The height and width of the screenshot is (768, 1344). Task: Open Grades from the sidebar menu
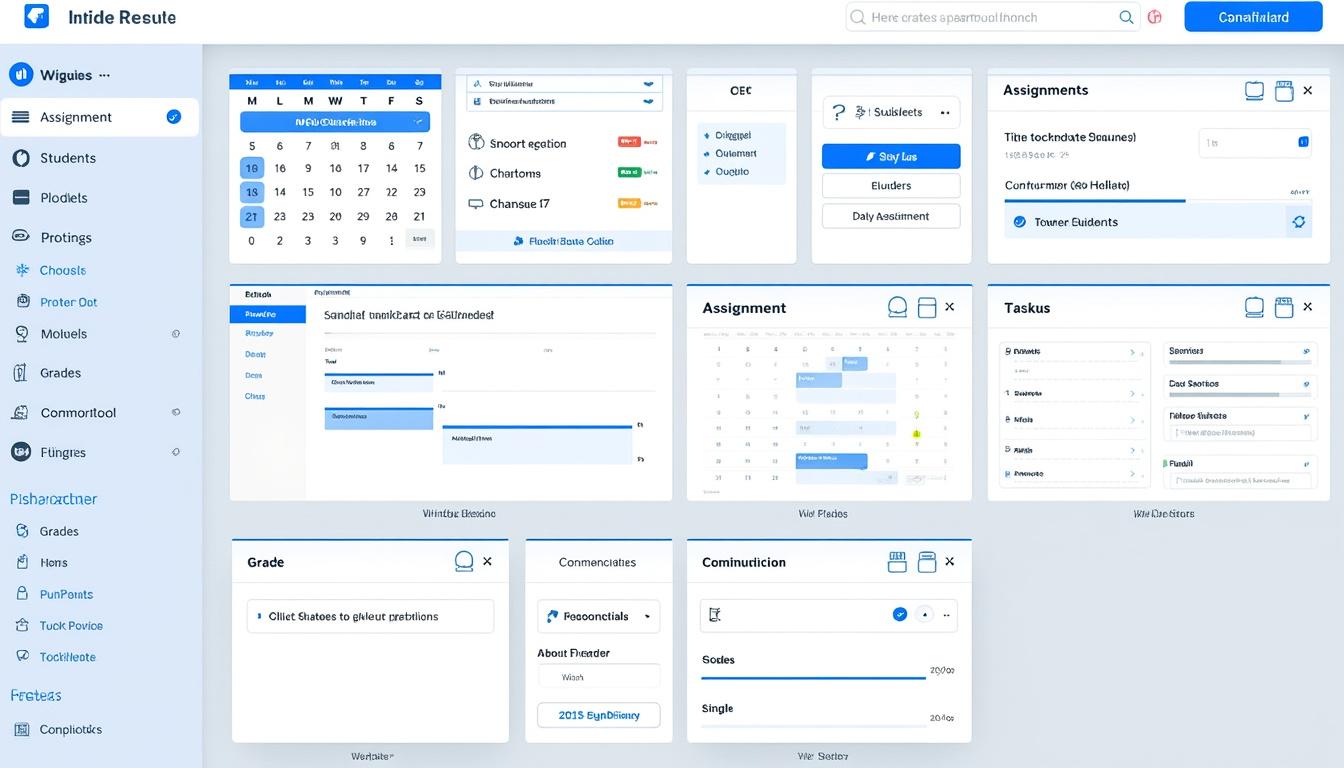click(x=55, y=372)
